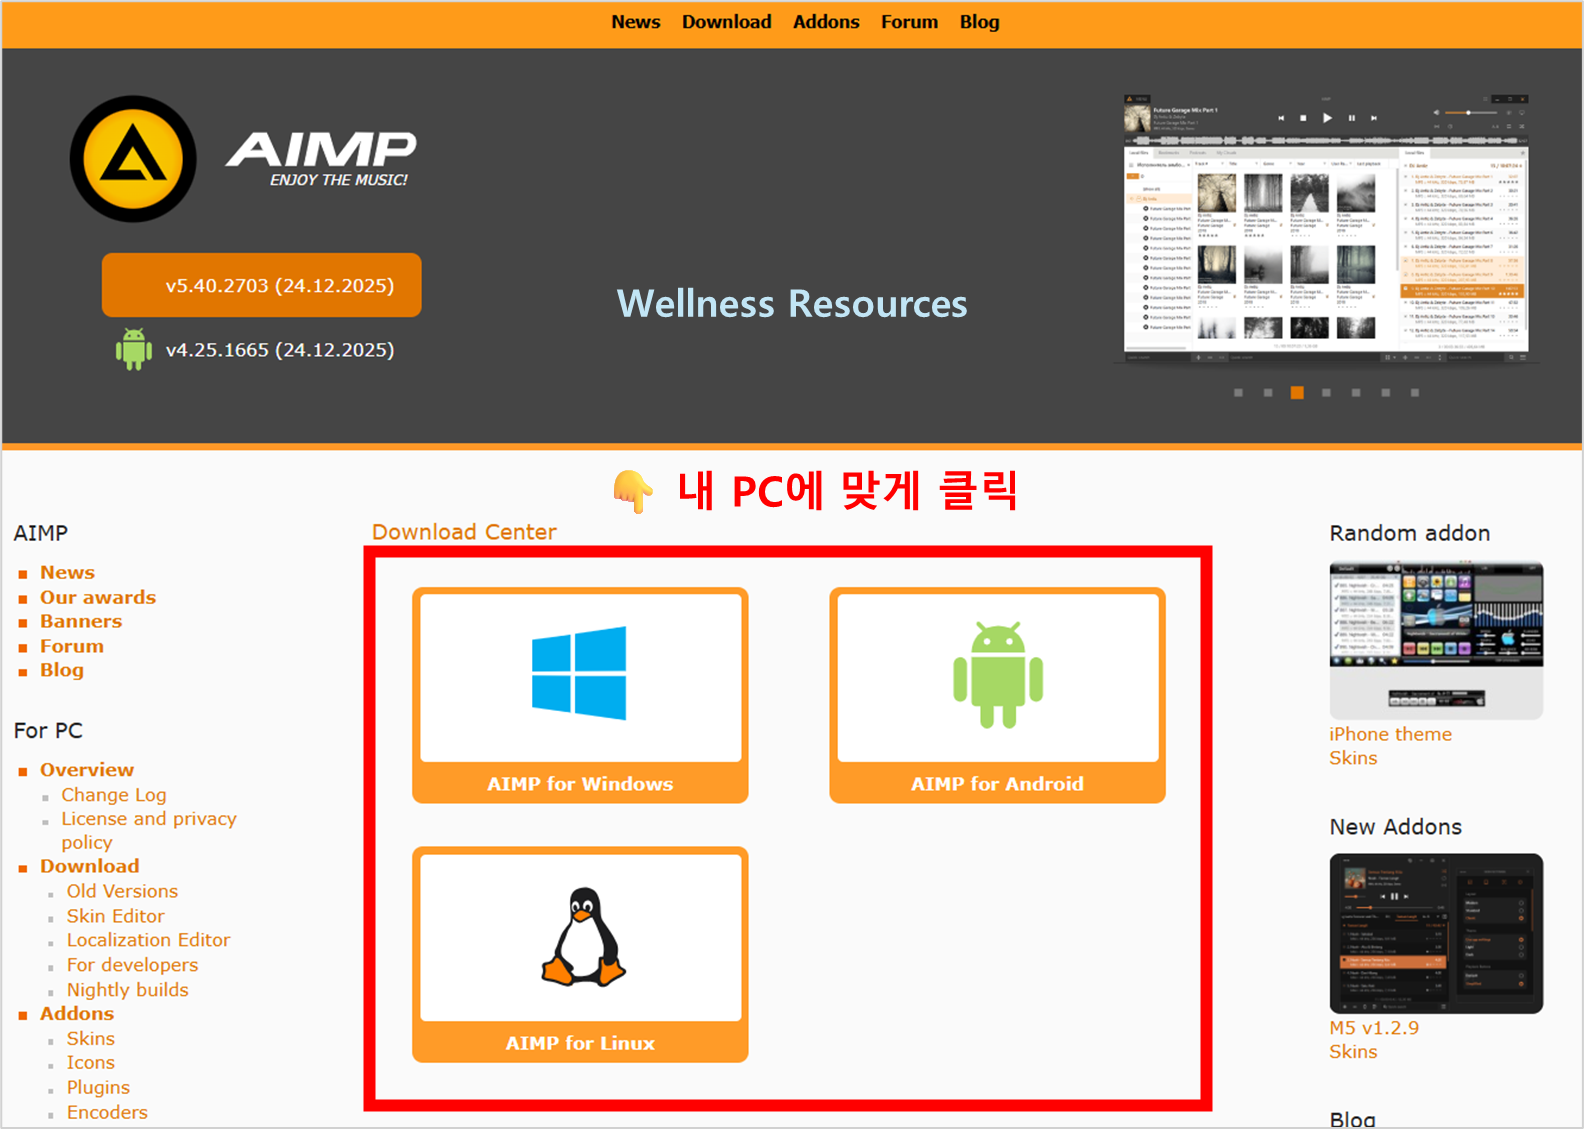Open Icons in the left sidebar

pos(90,1063)
